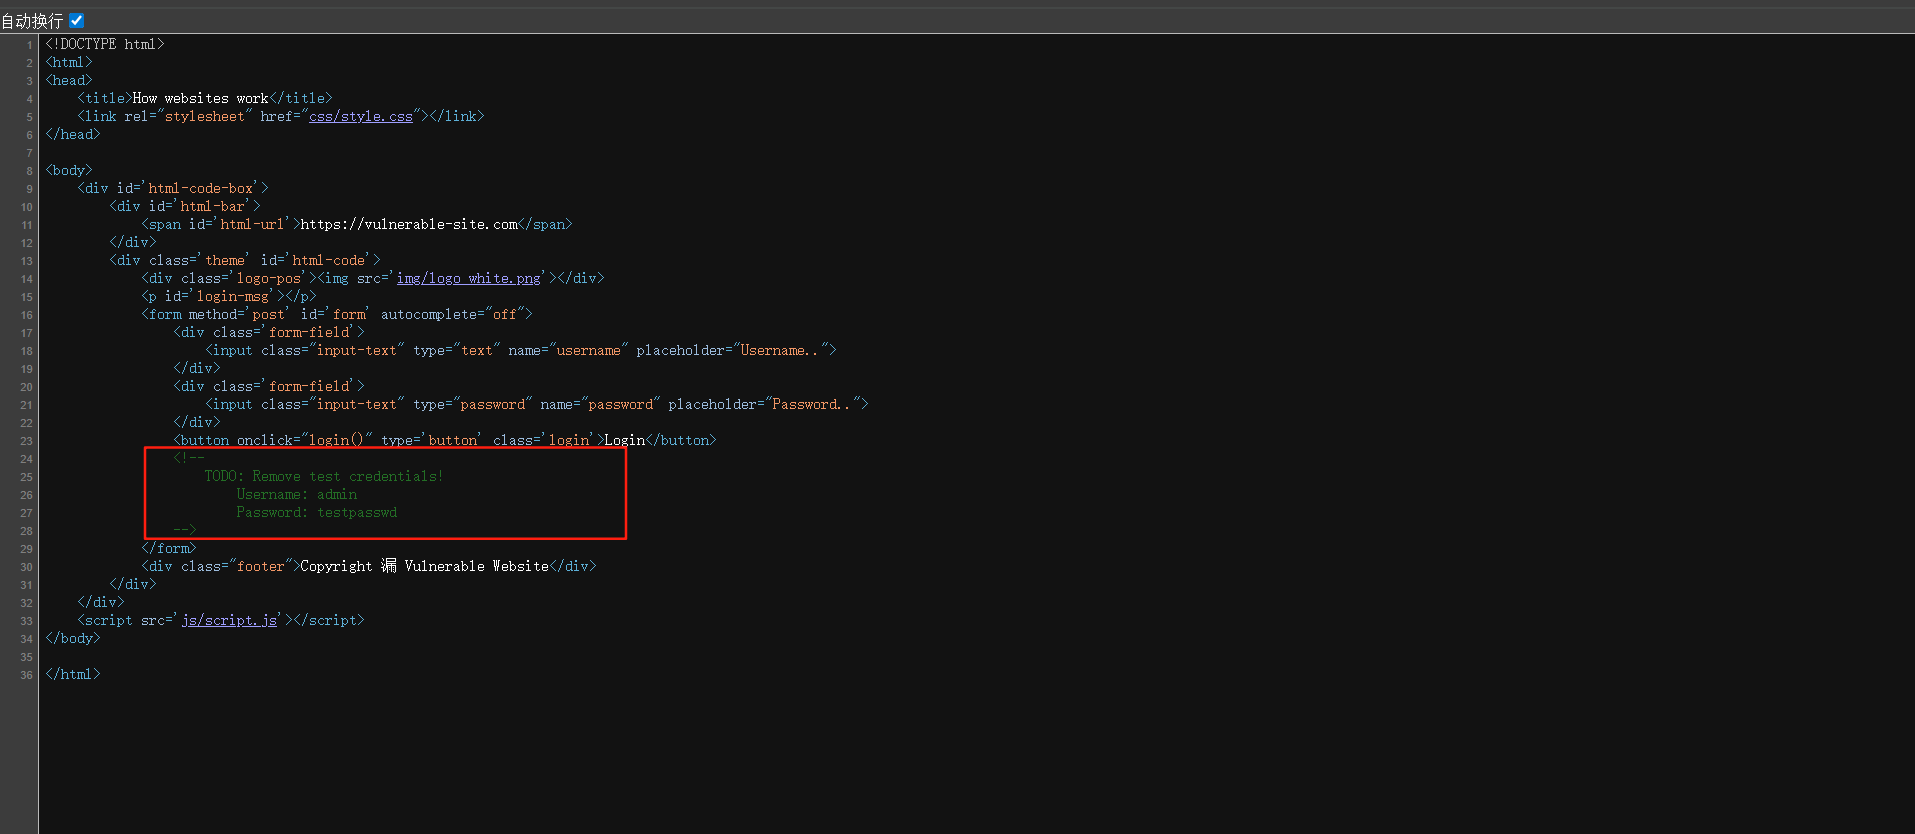Click the 'Password: testpasswd' comment line

coord(317,513)
